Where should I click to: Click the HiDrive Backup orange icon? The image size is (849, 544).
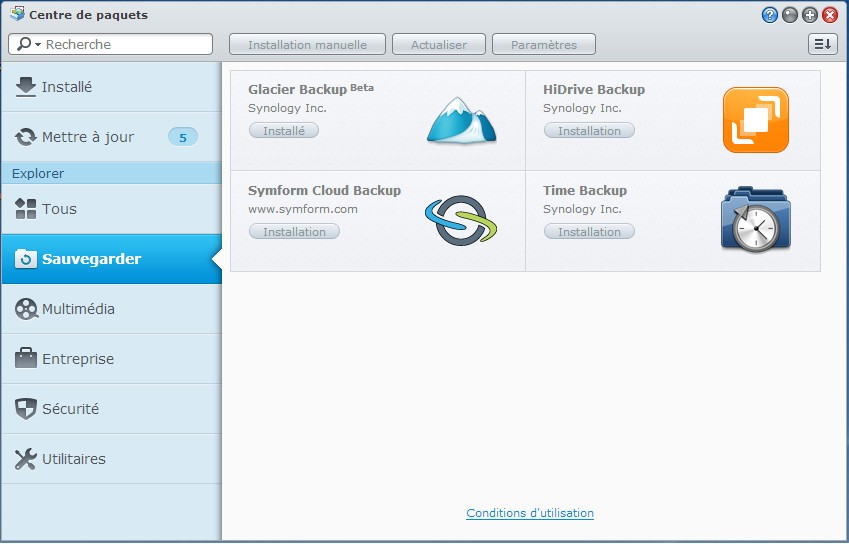(x=755, y=120)
